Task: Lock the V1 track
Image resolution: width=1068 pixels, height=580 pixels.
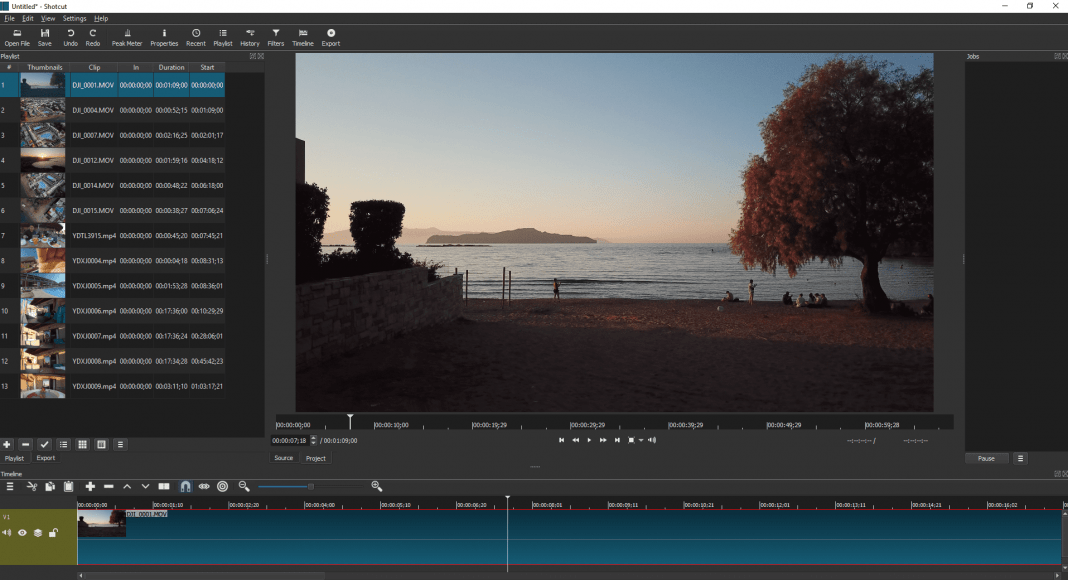Action: pyautogui.click(x=55, y=533)
